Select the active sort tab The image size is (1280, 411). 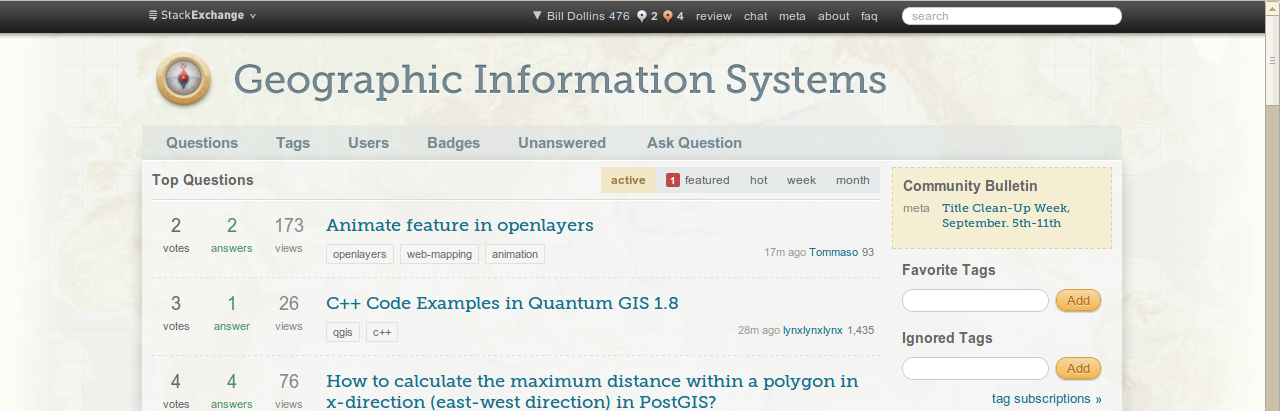[x=628, y=180]
